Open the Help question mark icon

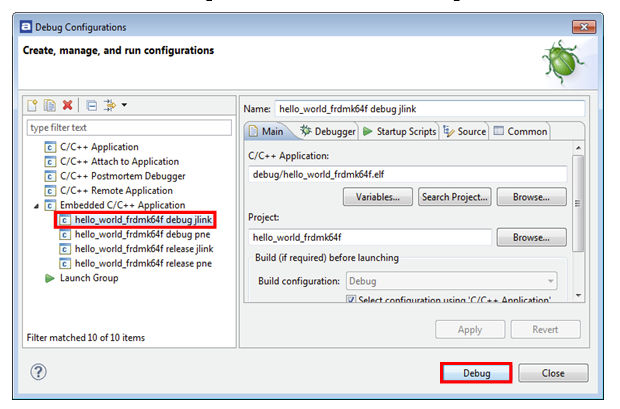tap(38, 372)
